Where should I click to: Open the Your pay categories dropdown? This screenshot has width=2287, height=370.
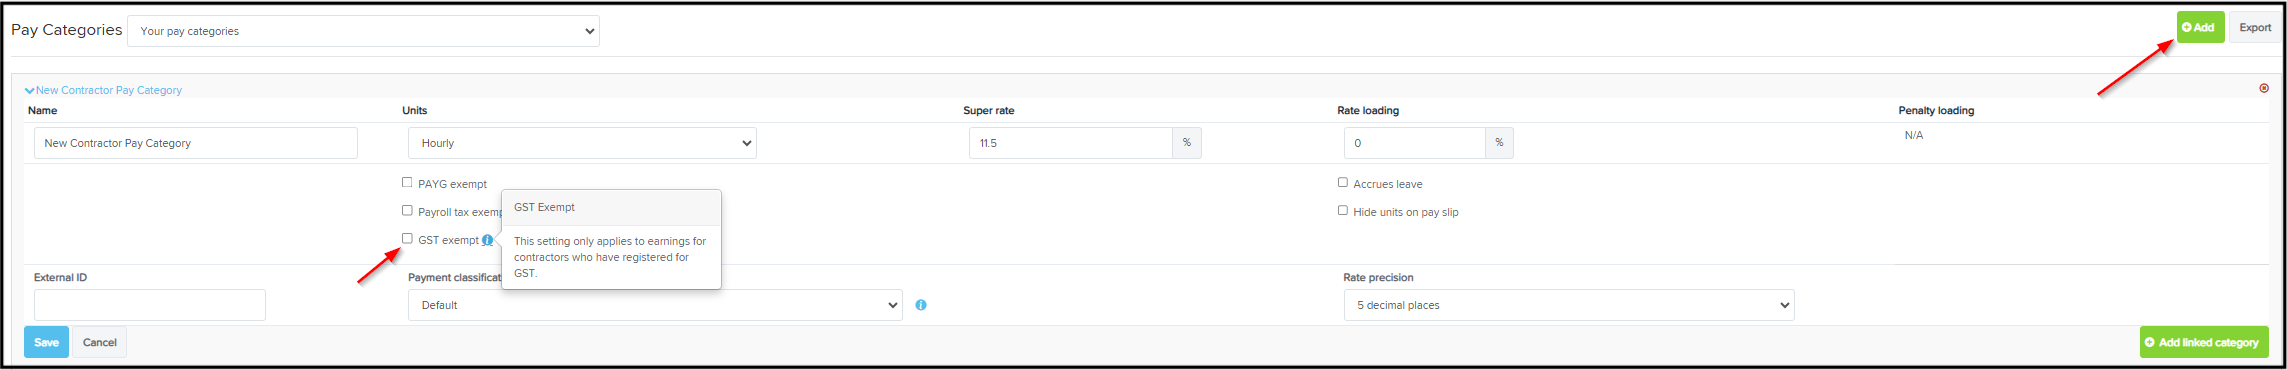pos(363,31)
